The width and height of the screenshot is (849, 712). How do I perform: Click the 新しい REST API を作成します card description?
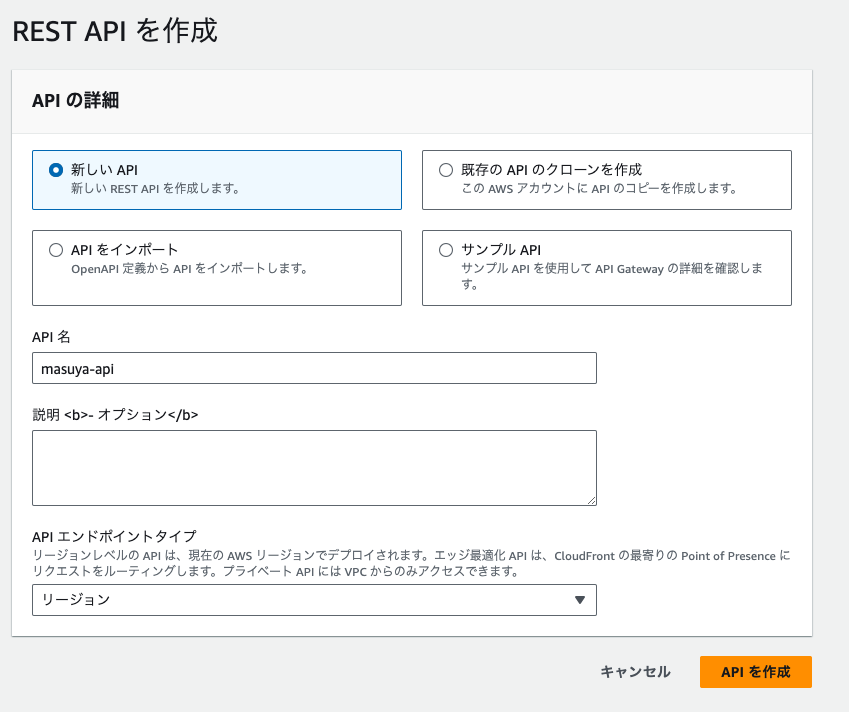point(155,188)
